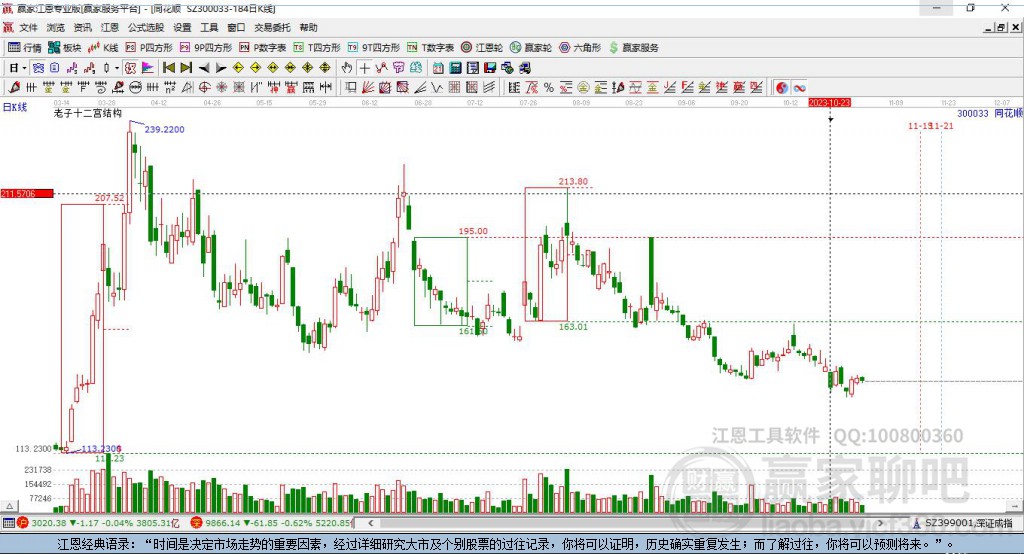Screen dimensions: 1024x554
Task: Click the horizontal scrollbar left arrow
Action: [370, 523]
